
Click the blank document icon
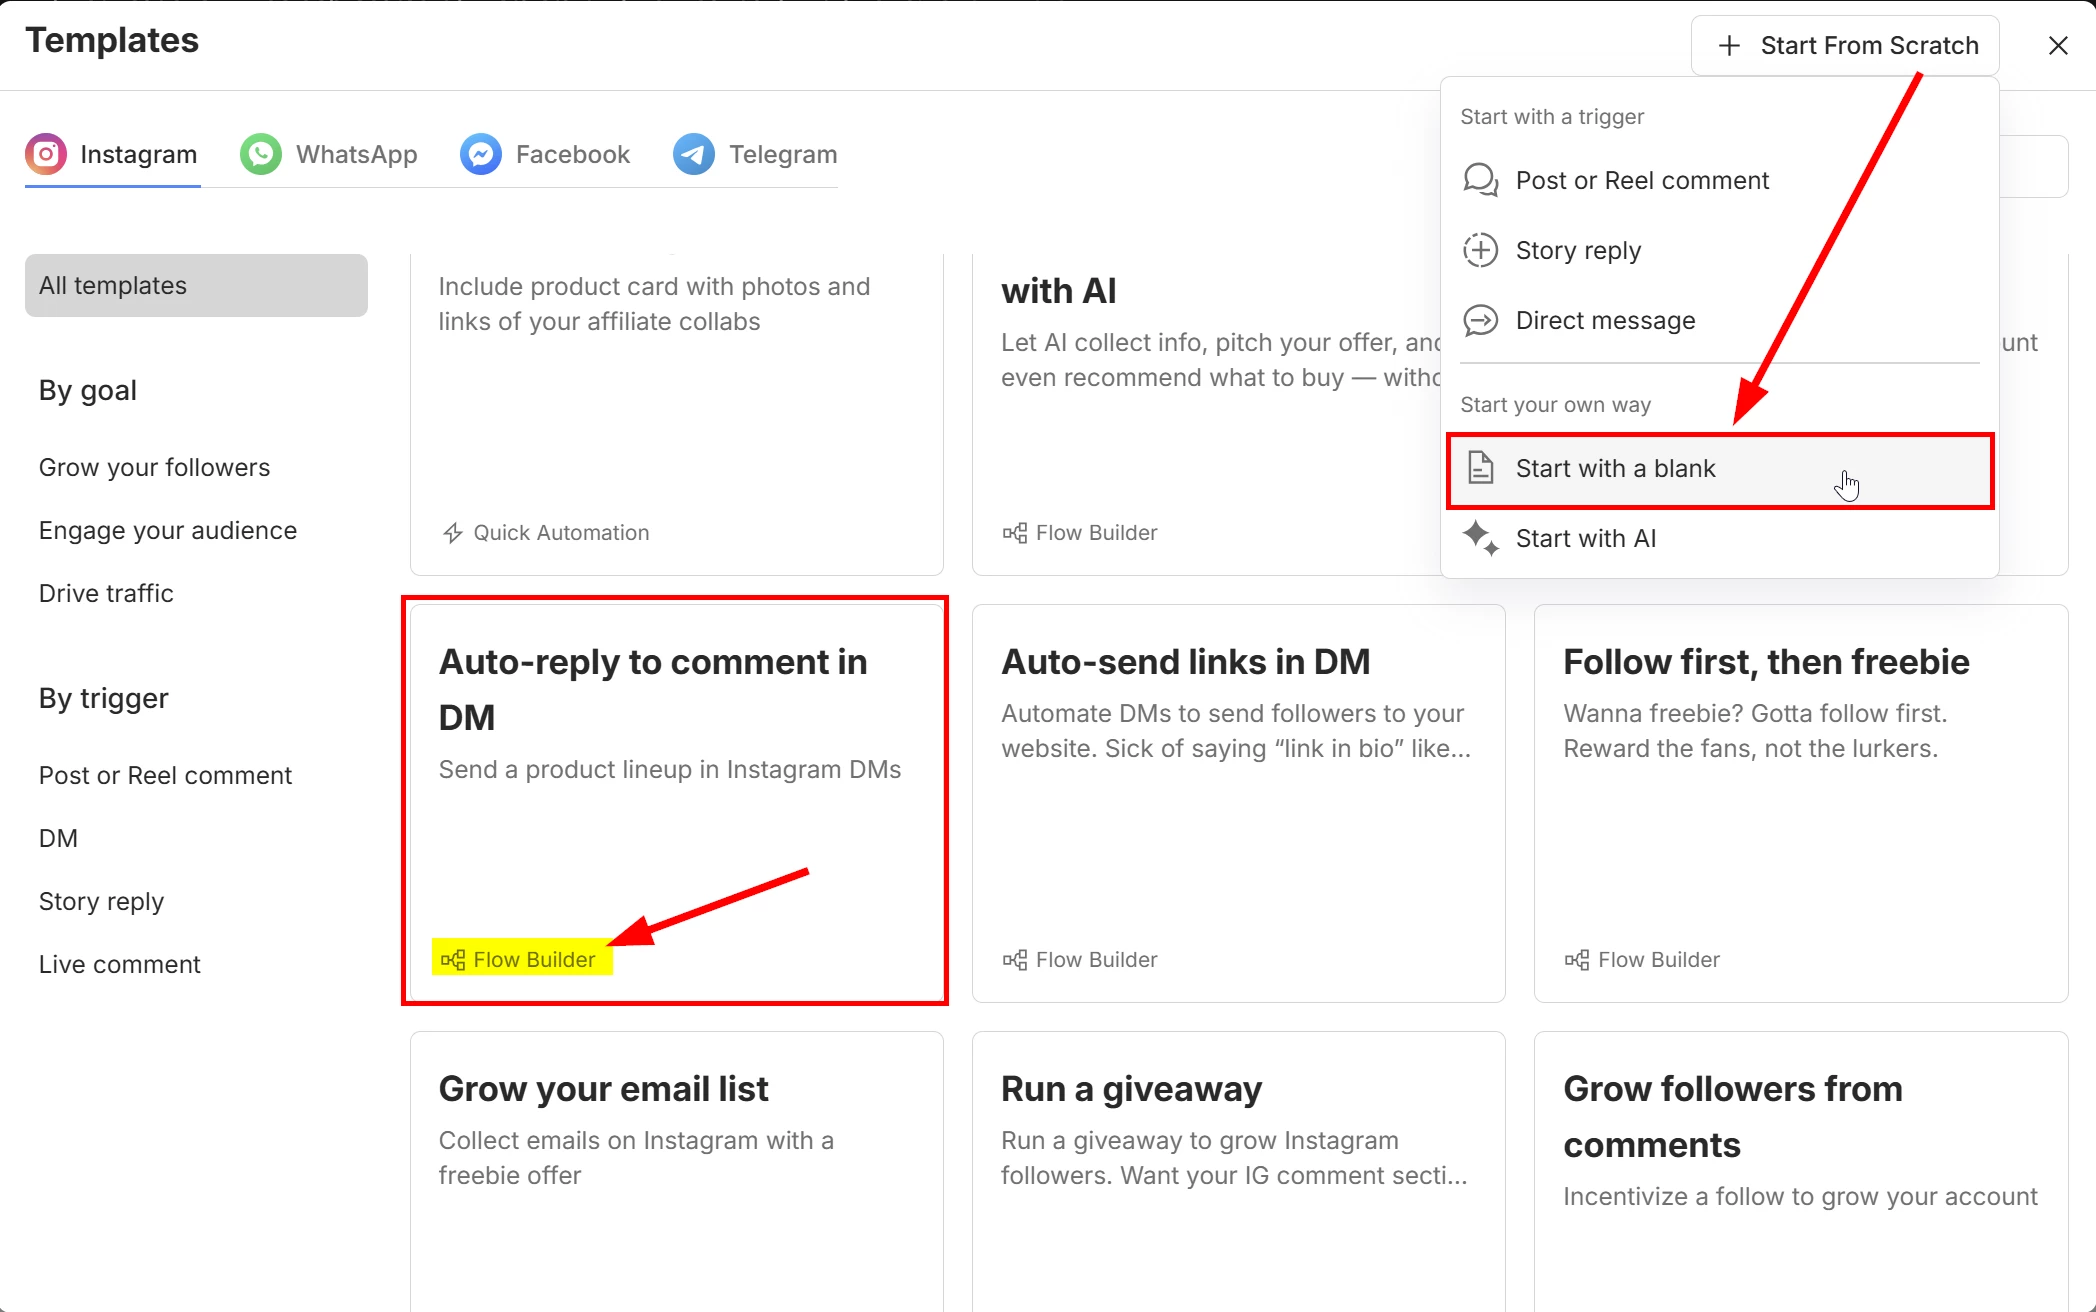coord(1480,468)
